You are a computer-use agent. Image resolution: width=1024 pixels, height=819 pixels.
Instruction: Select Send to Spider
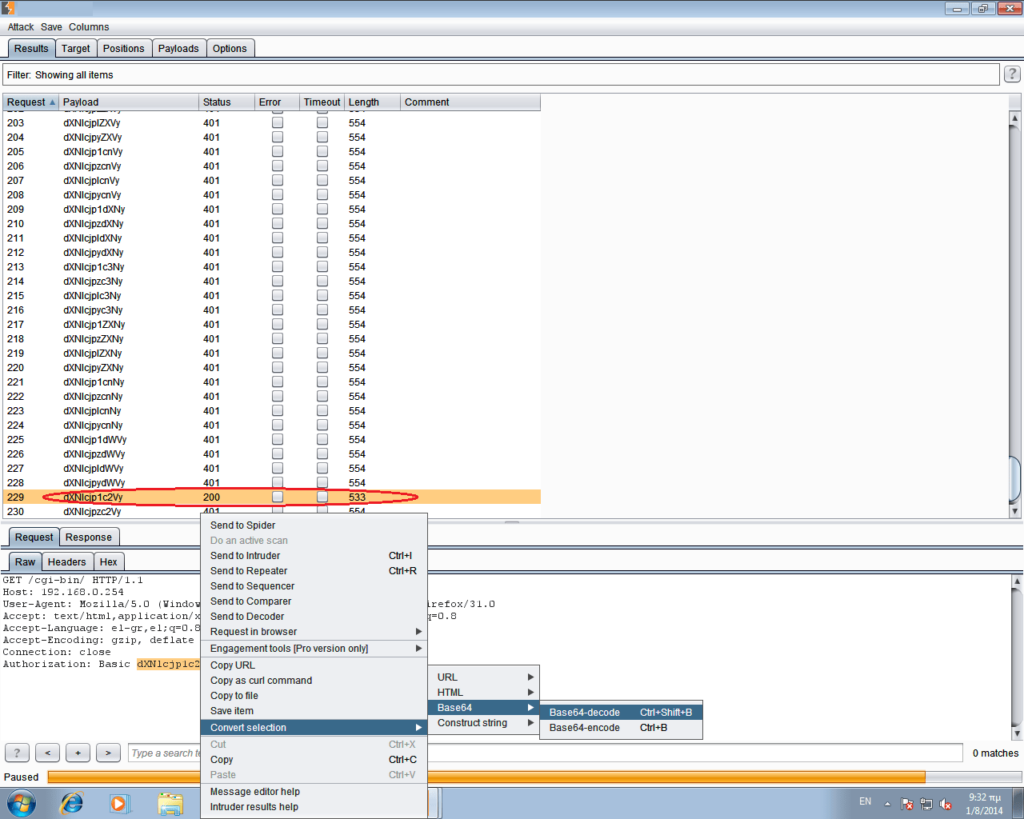coord(314,525)
